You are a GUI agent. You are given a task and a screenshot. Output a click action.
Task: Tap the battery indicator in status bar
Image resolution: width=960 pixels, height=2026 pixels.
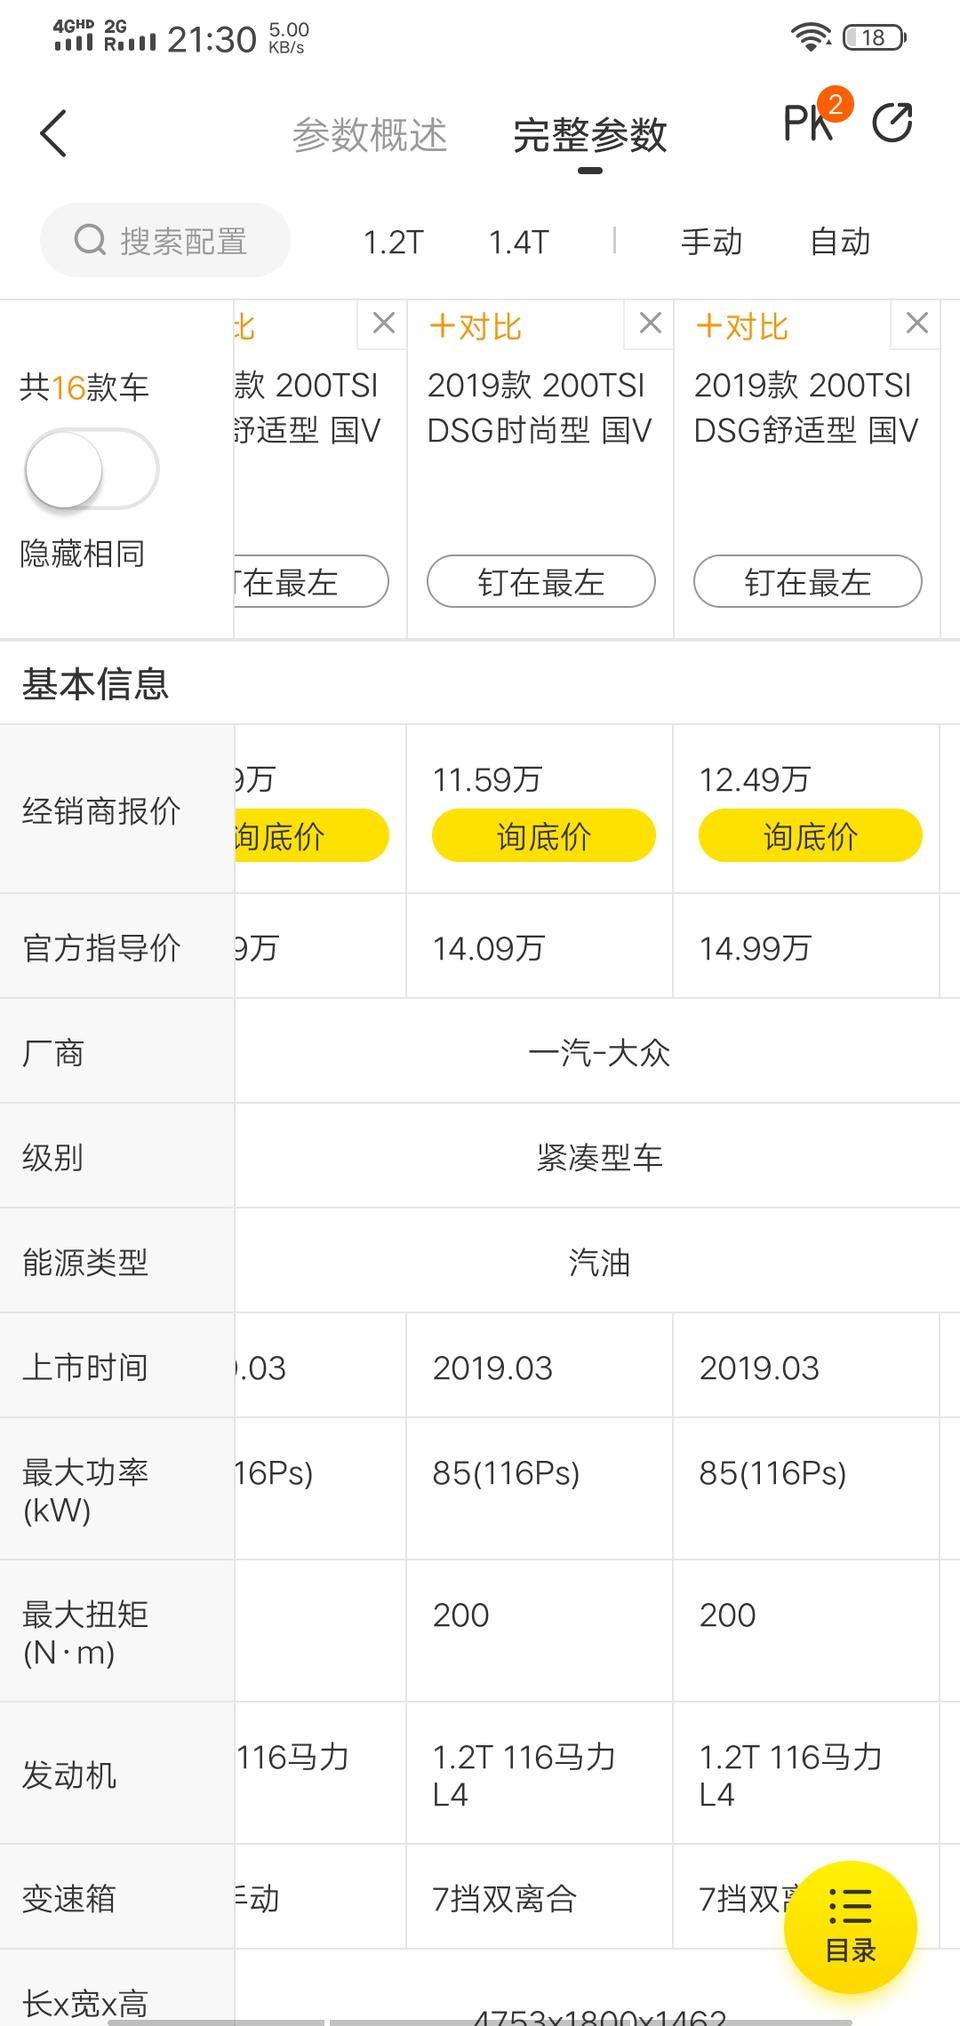[x=874, y=38]
